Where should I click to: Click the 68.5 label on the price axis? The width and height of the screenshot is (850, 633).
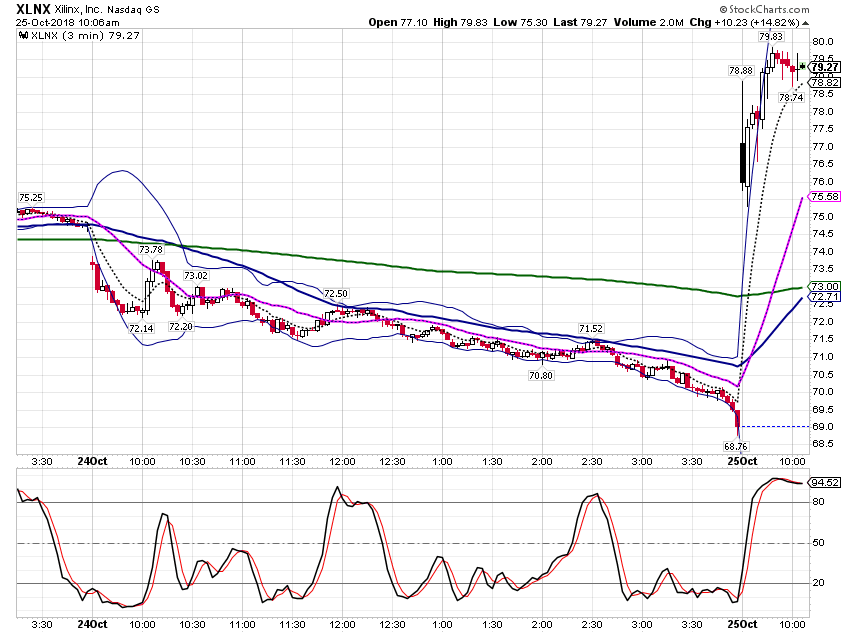pyautogui.click(x=822, y=444)
